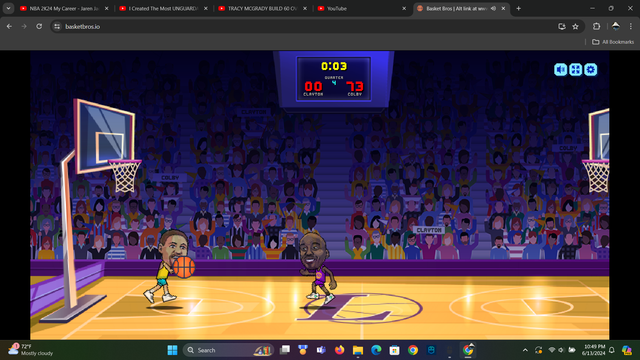
Task: Click the left basketball hoop net
Action: pyautogui.click(x=125, y=176)
